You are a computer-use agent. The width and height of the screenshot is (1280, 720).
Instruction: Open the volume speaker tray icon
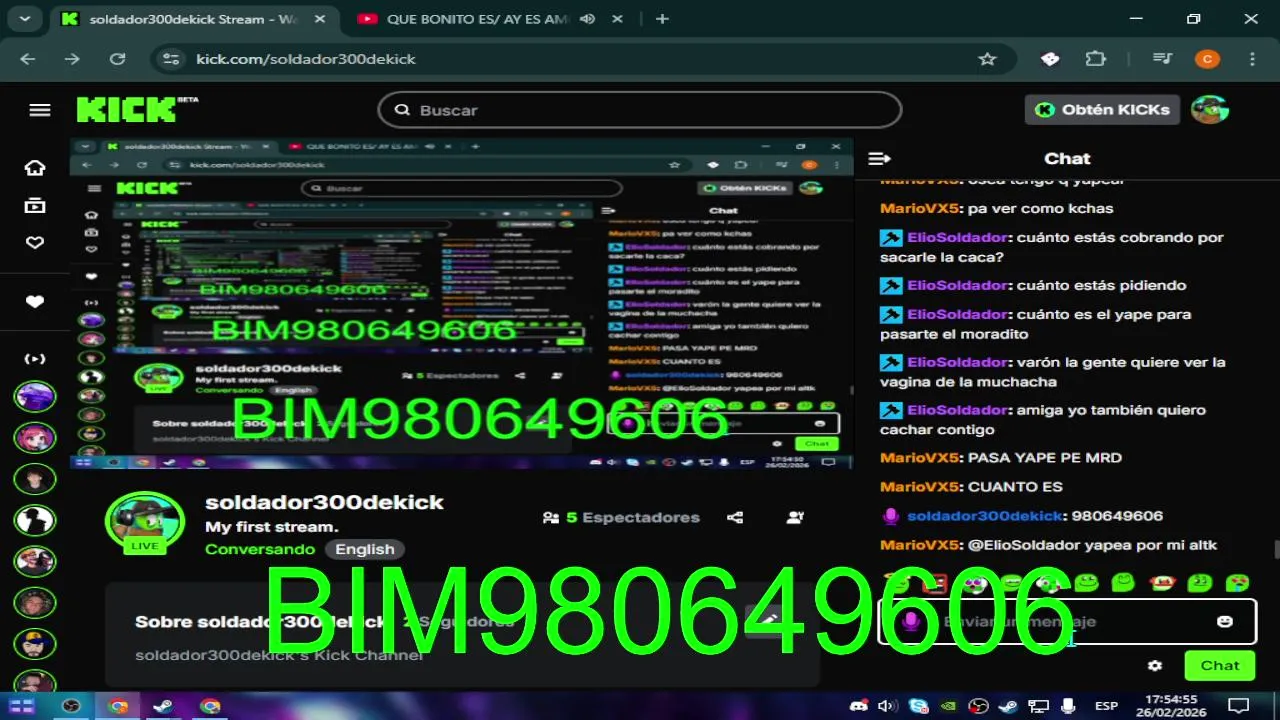point(886,706)
